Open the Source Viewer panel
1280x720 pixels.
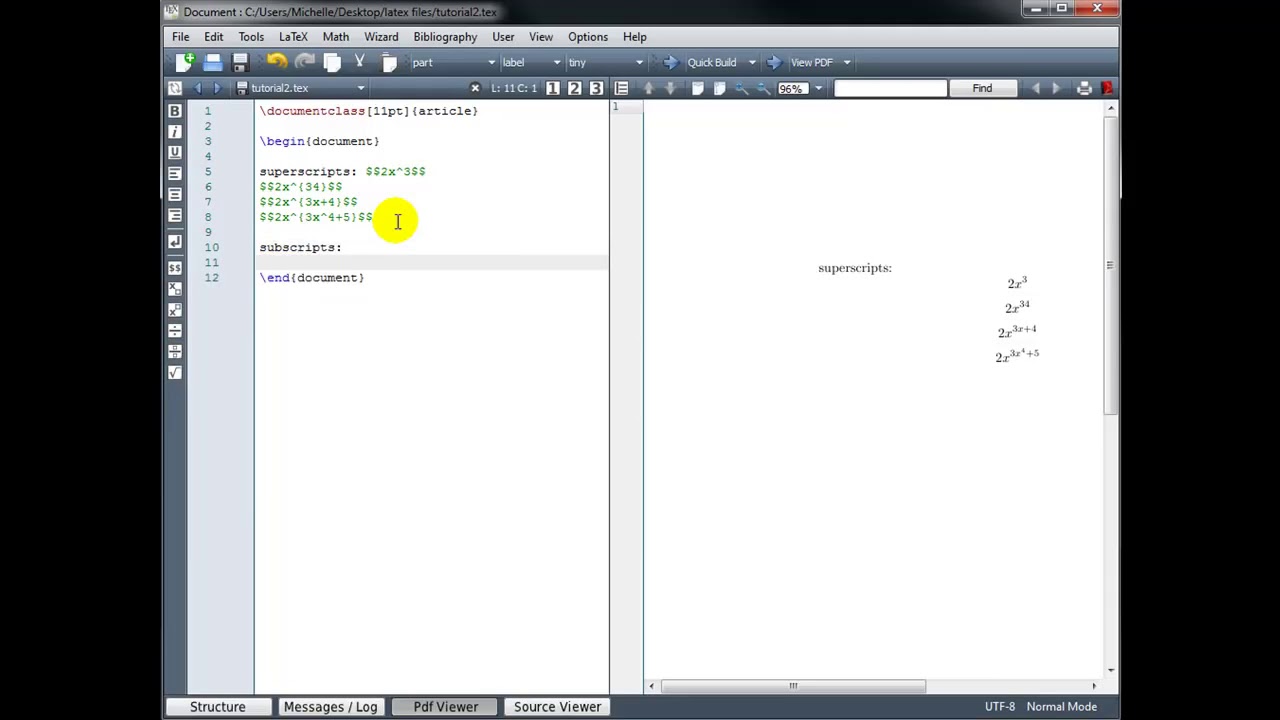557,707
